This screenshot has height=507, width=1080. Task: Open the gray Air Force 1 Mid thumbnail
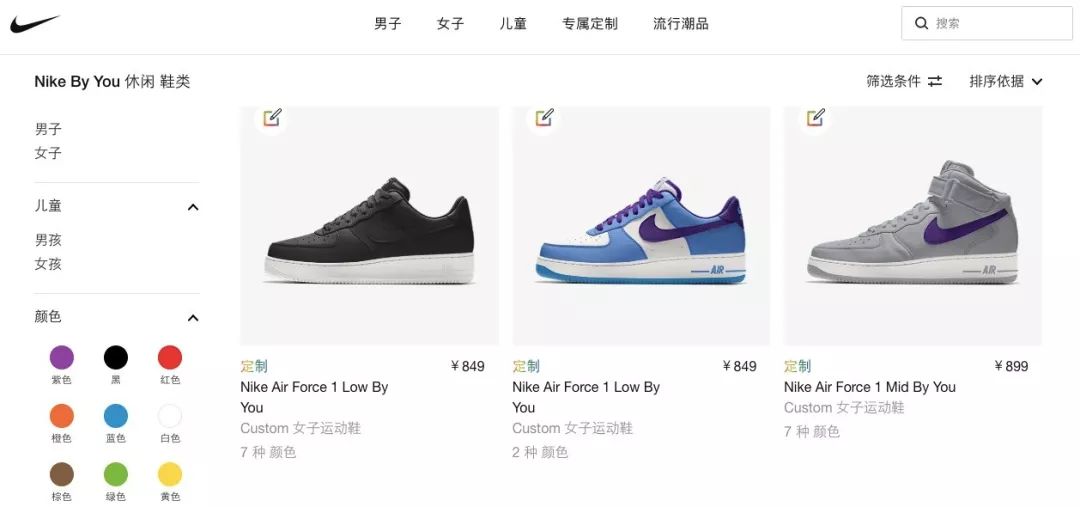coord(913,226)
